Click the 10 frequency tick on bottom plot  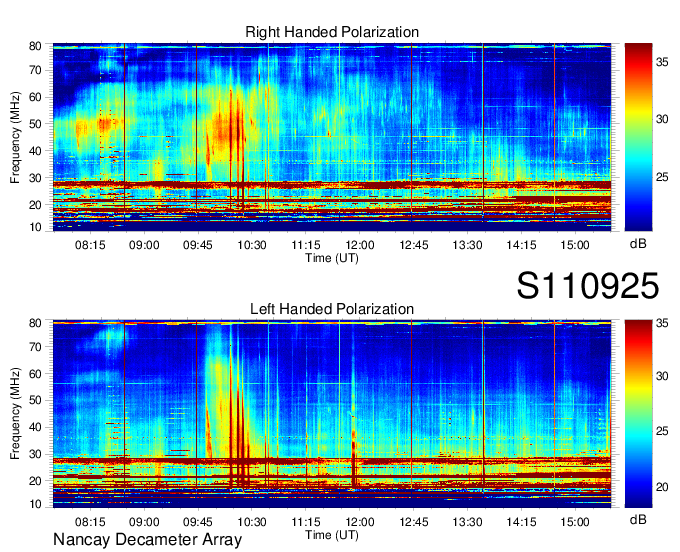pyautogui.click(x=35, y=504)
